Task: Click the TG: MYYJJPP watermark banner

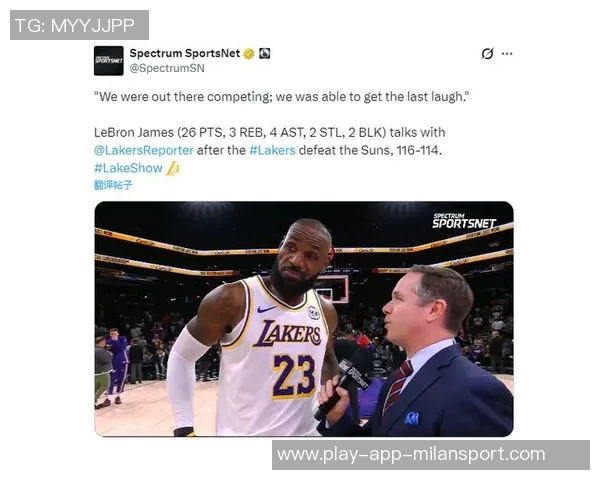Action: tap(79, 25)
